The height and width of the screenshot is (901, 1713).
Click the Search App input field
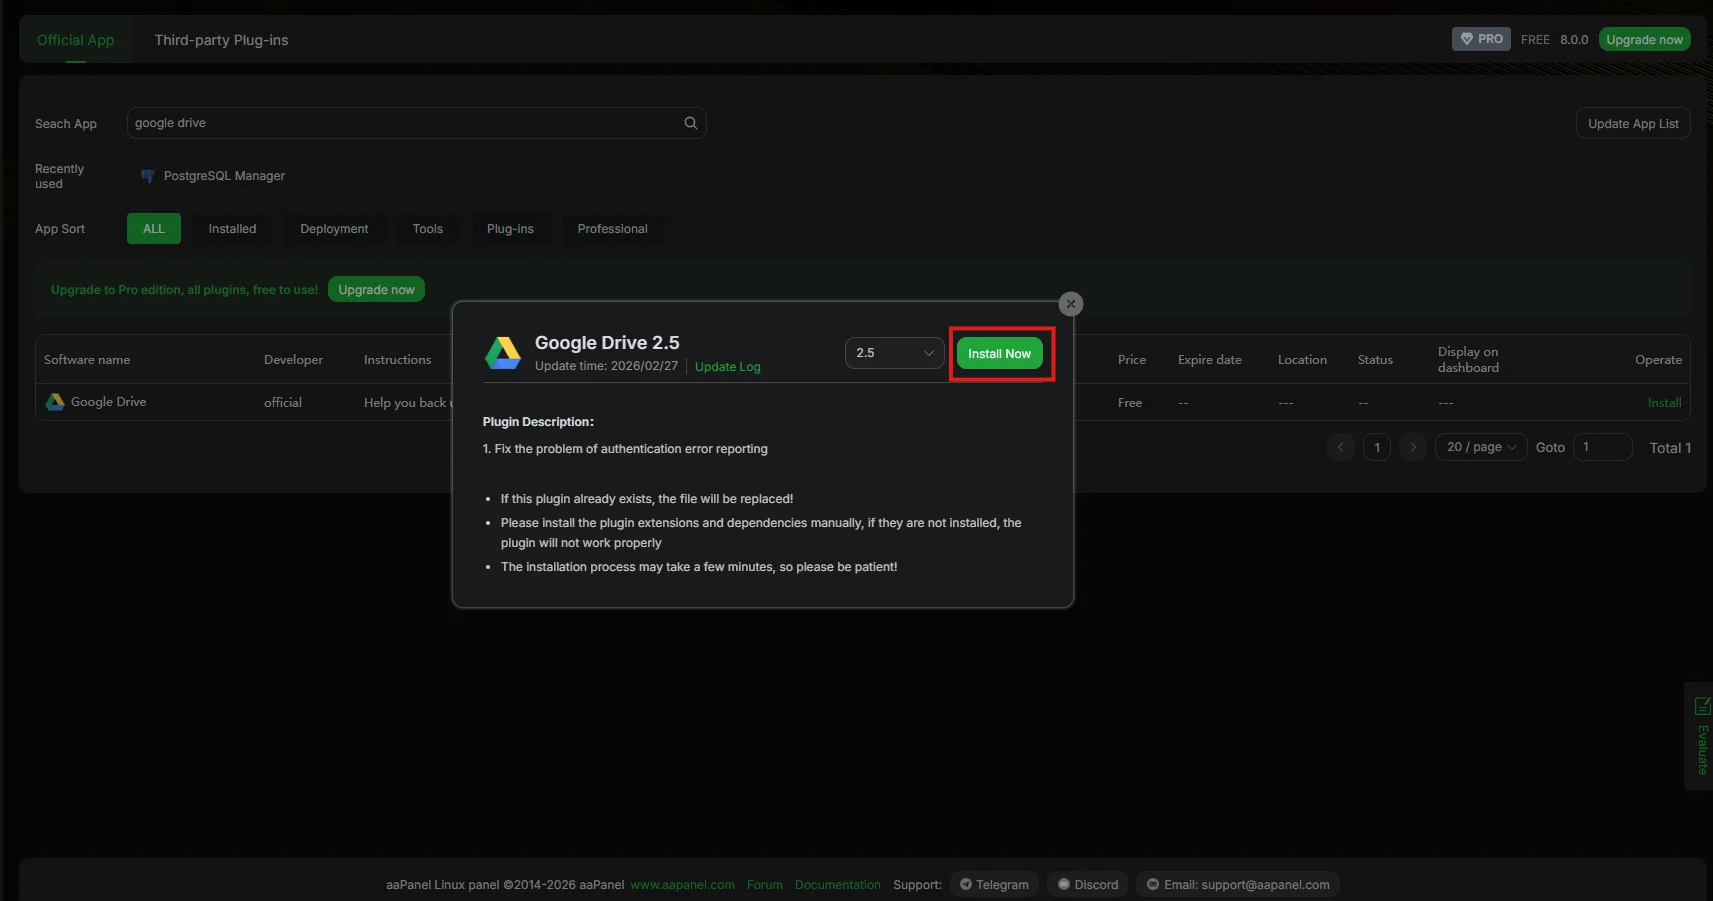[405, 123]
